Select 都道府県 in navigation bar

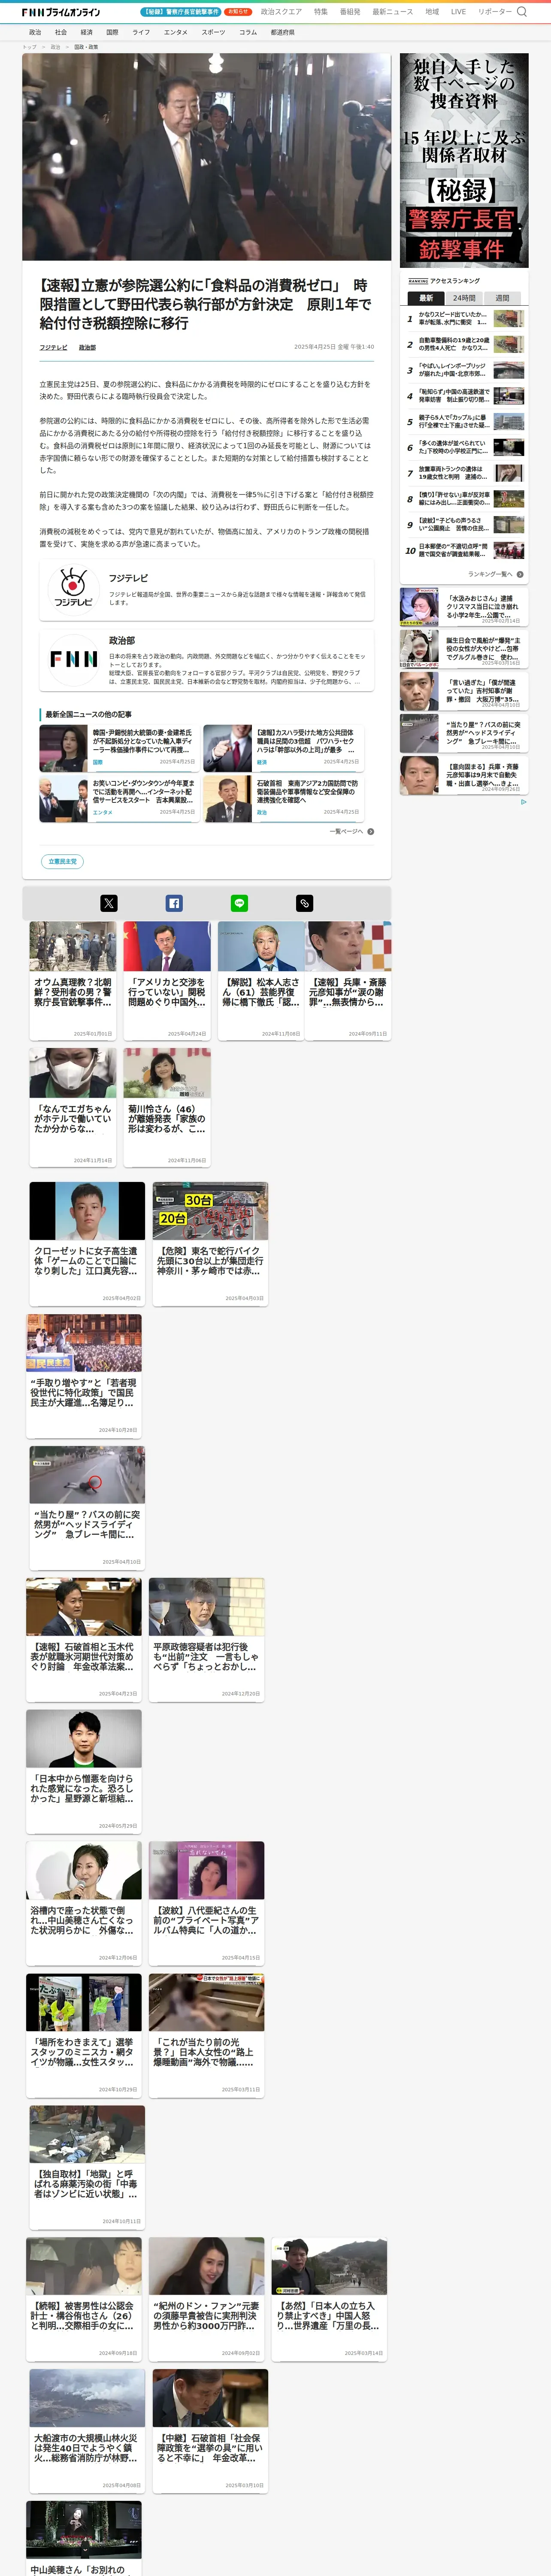pos(283,32)
